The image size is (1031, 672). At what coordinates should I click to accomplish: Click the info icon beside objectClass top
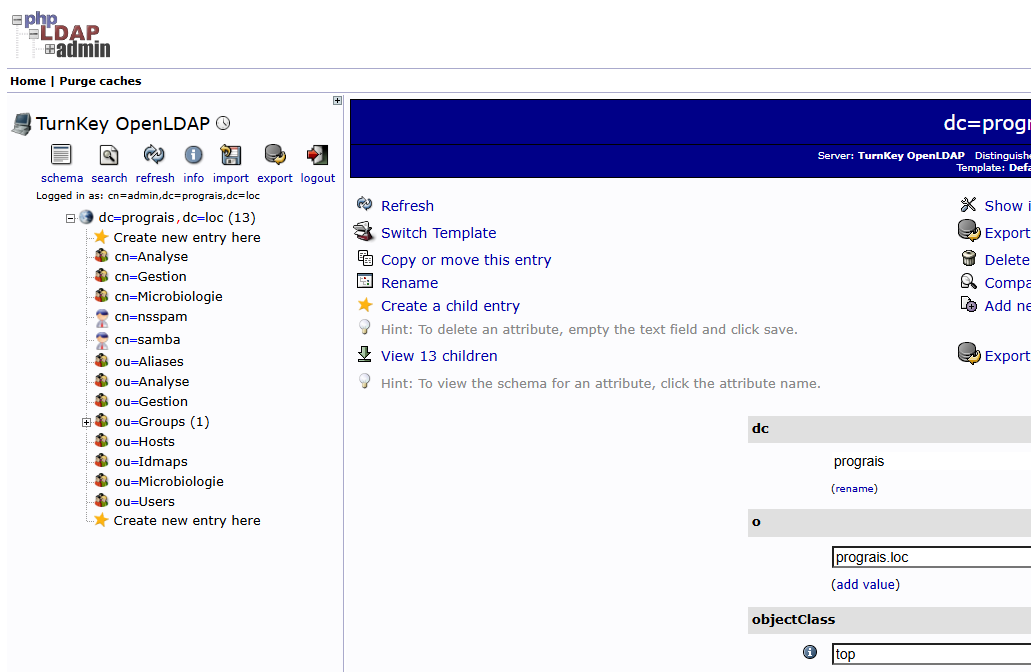click(810, 652)
